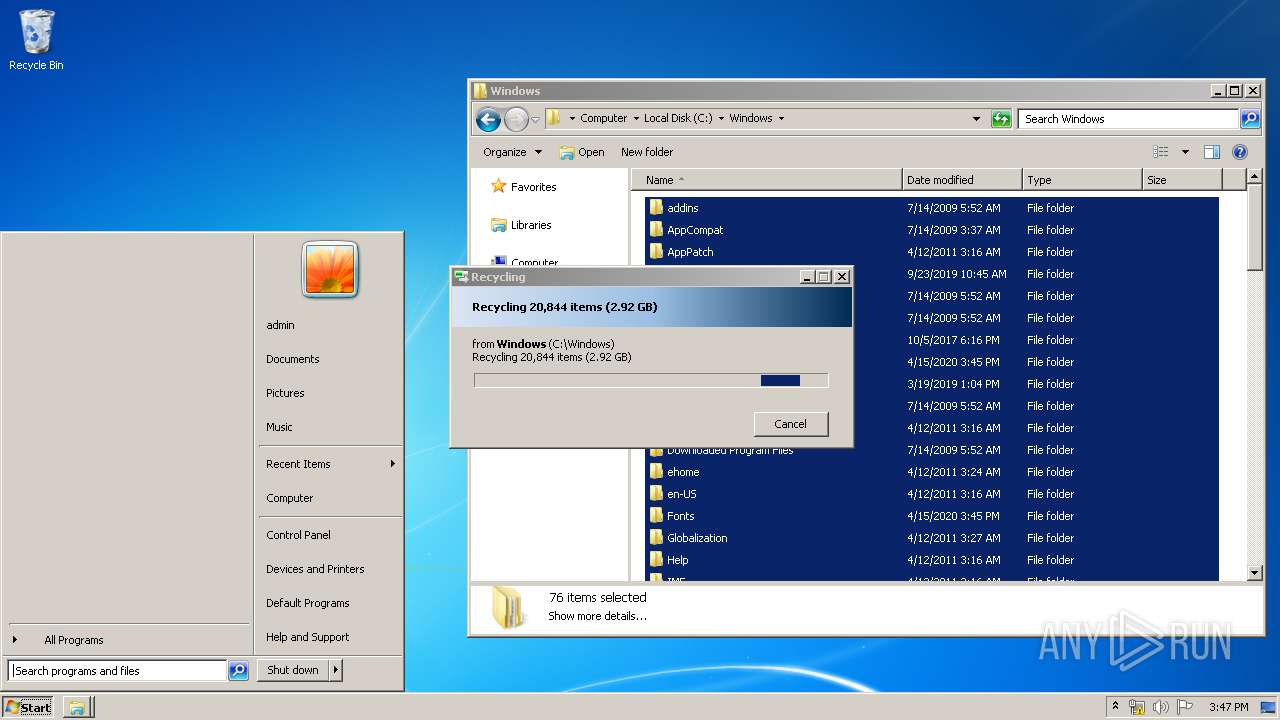Click the Forward arrow in Explorer
The width and height of the screenshot is (1280, 720).
[516, 119]
